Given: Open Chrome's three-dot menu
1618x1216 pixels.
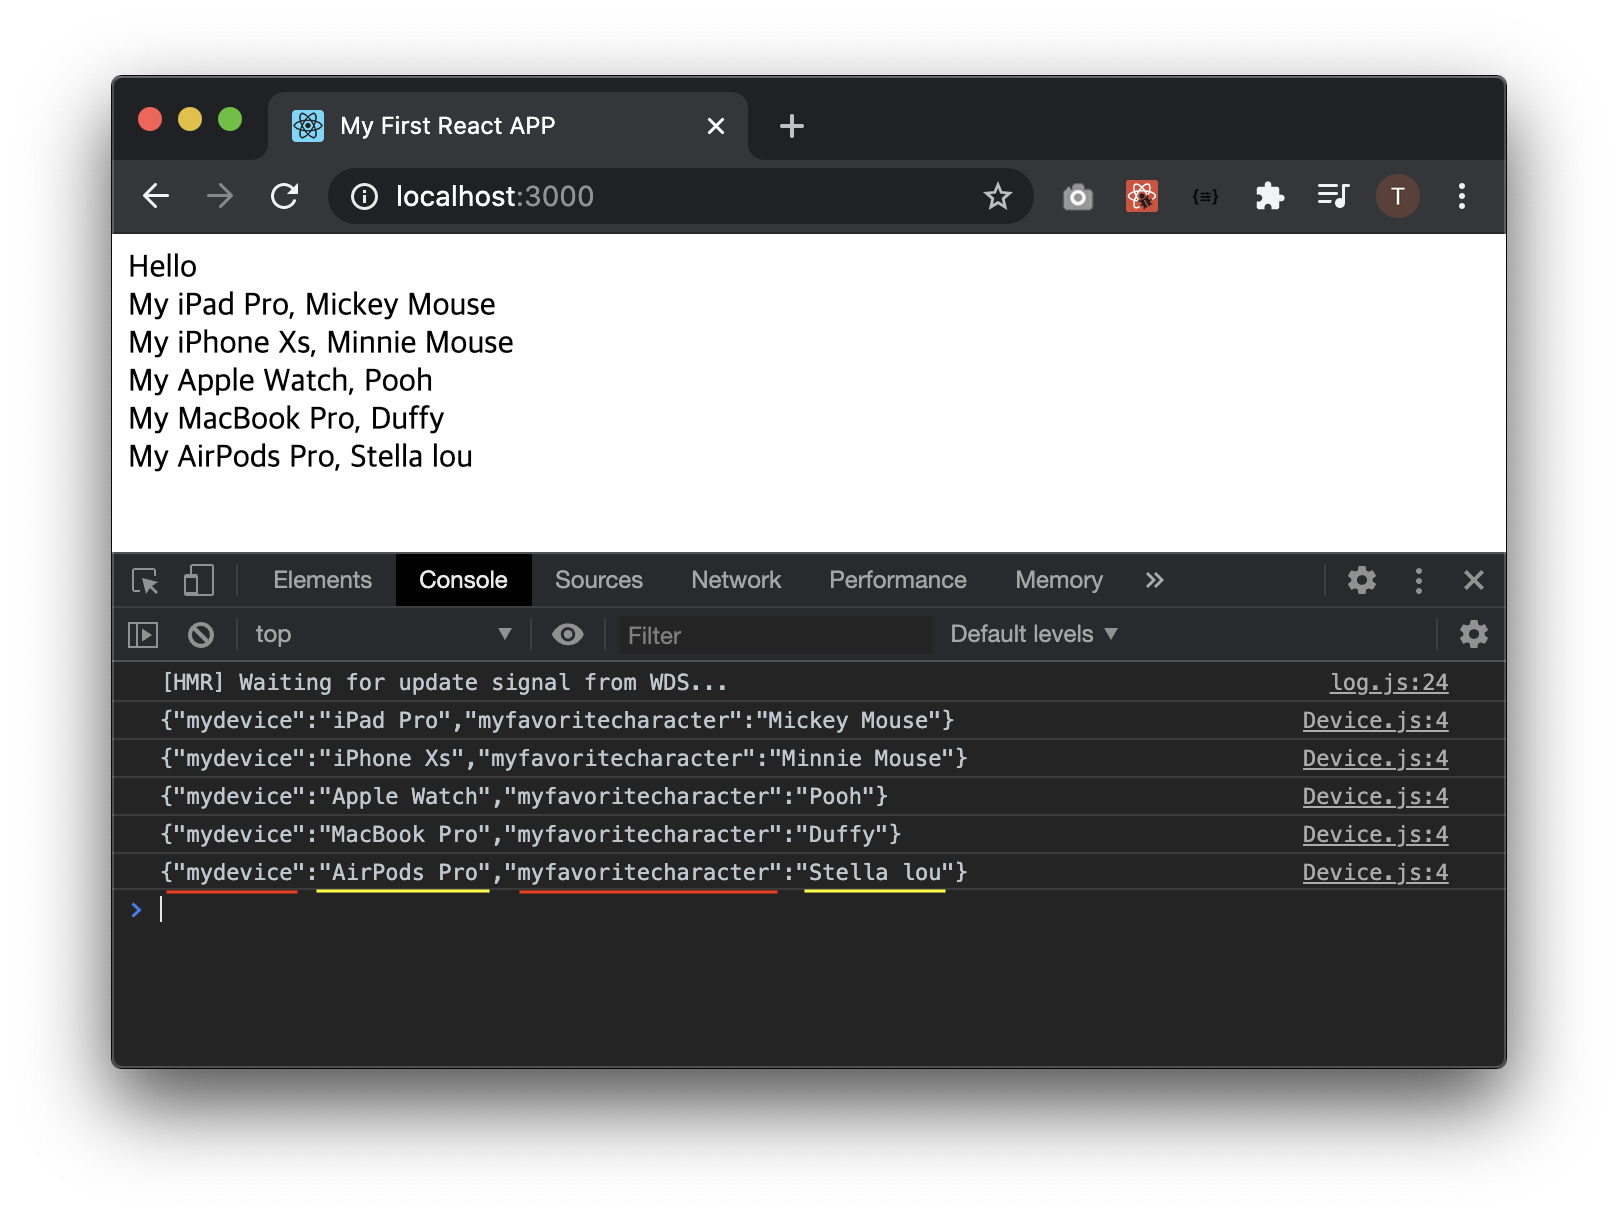Looking at the screenshot, I should 1461,196.
